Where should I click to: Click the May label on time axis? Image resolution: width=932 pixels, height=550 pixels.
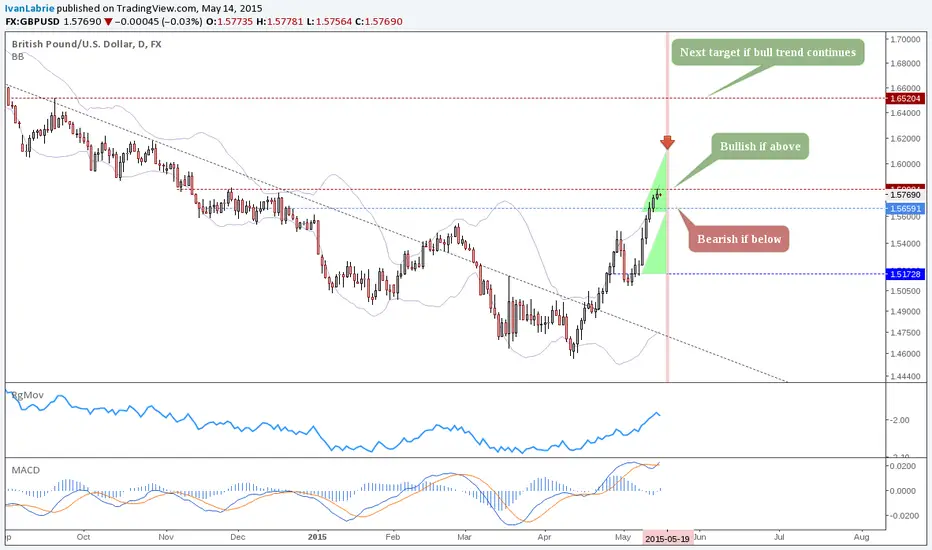[x=623, y=537]
